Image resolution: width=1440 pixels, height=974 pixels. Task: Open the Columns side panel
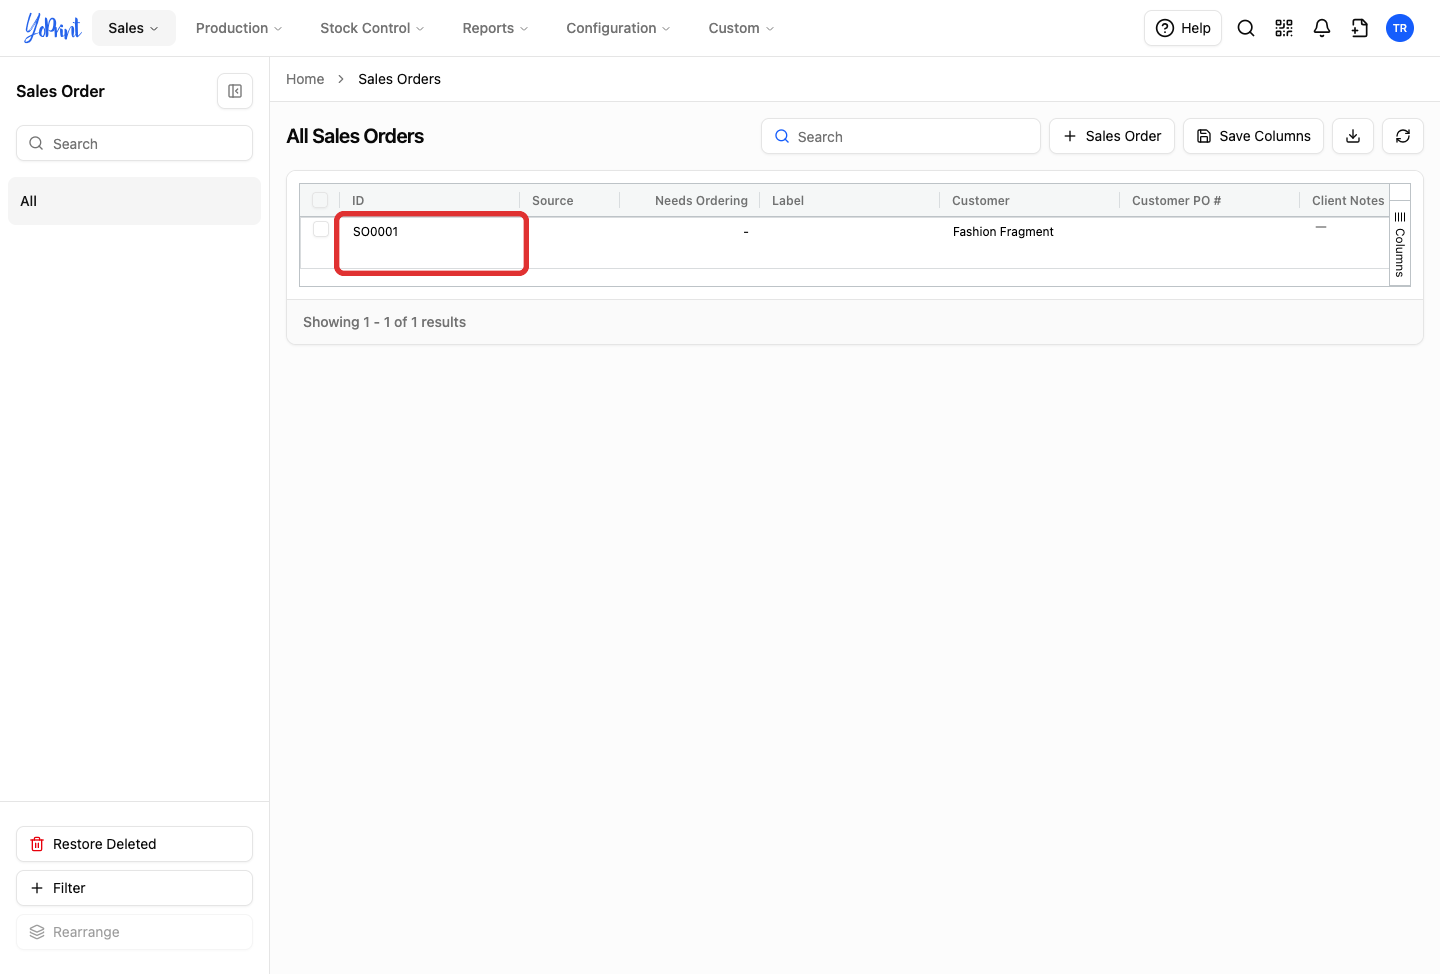[x=1400, y=245]
